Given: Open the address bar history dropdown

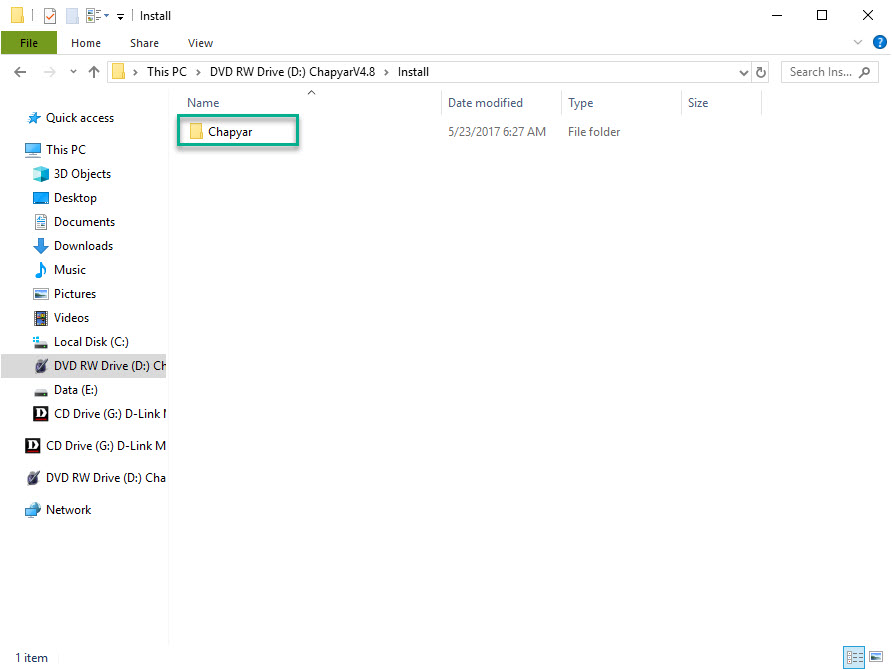Looking at the screenshot, I should click(x=743, y=72).
